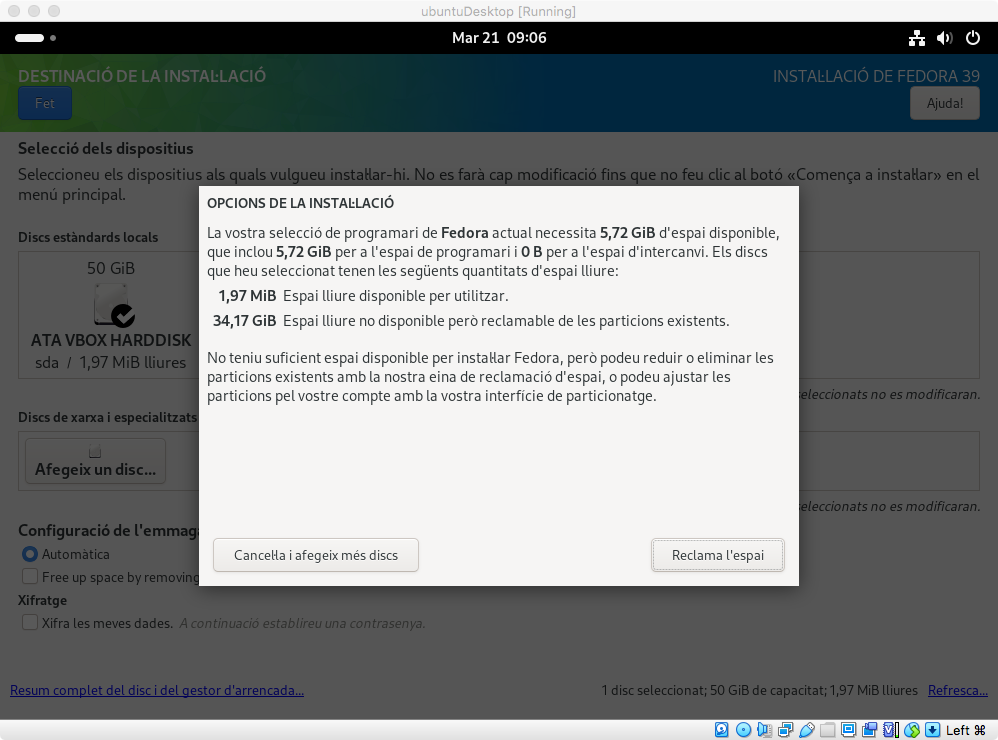Select the Automàtica radio option

click(30, 554)
